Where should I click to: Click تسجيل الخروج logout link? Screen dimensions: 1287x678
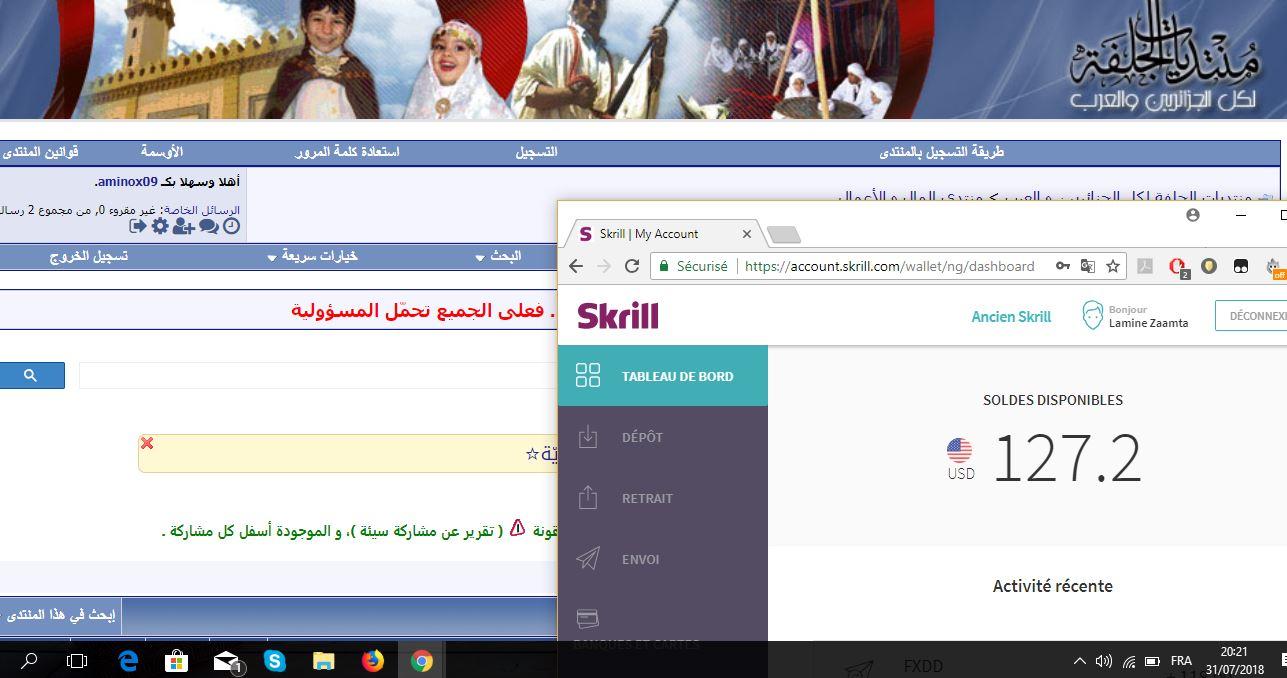pos(89,256)
